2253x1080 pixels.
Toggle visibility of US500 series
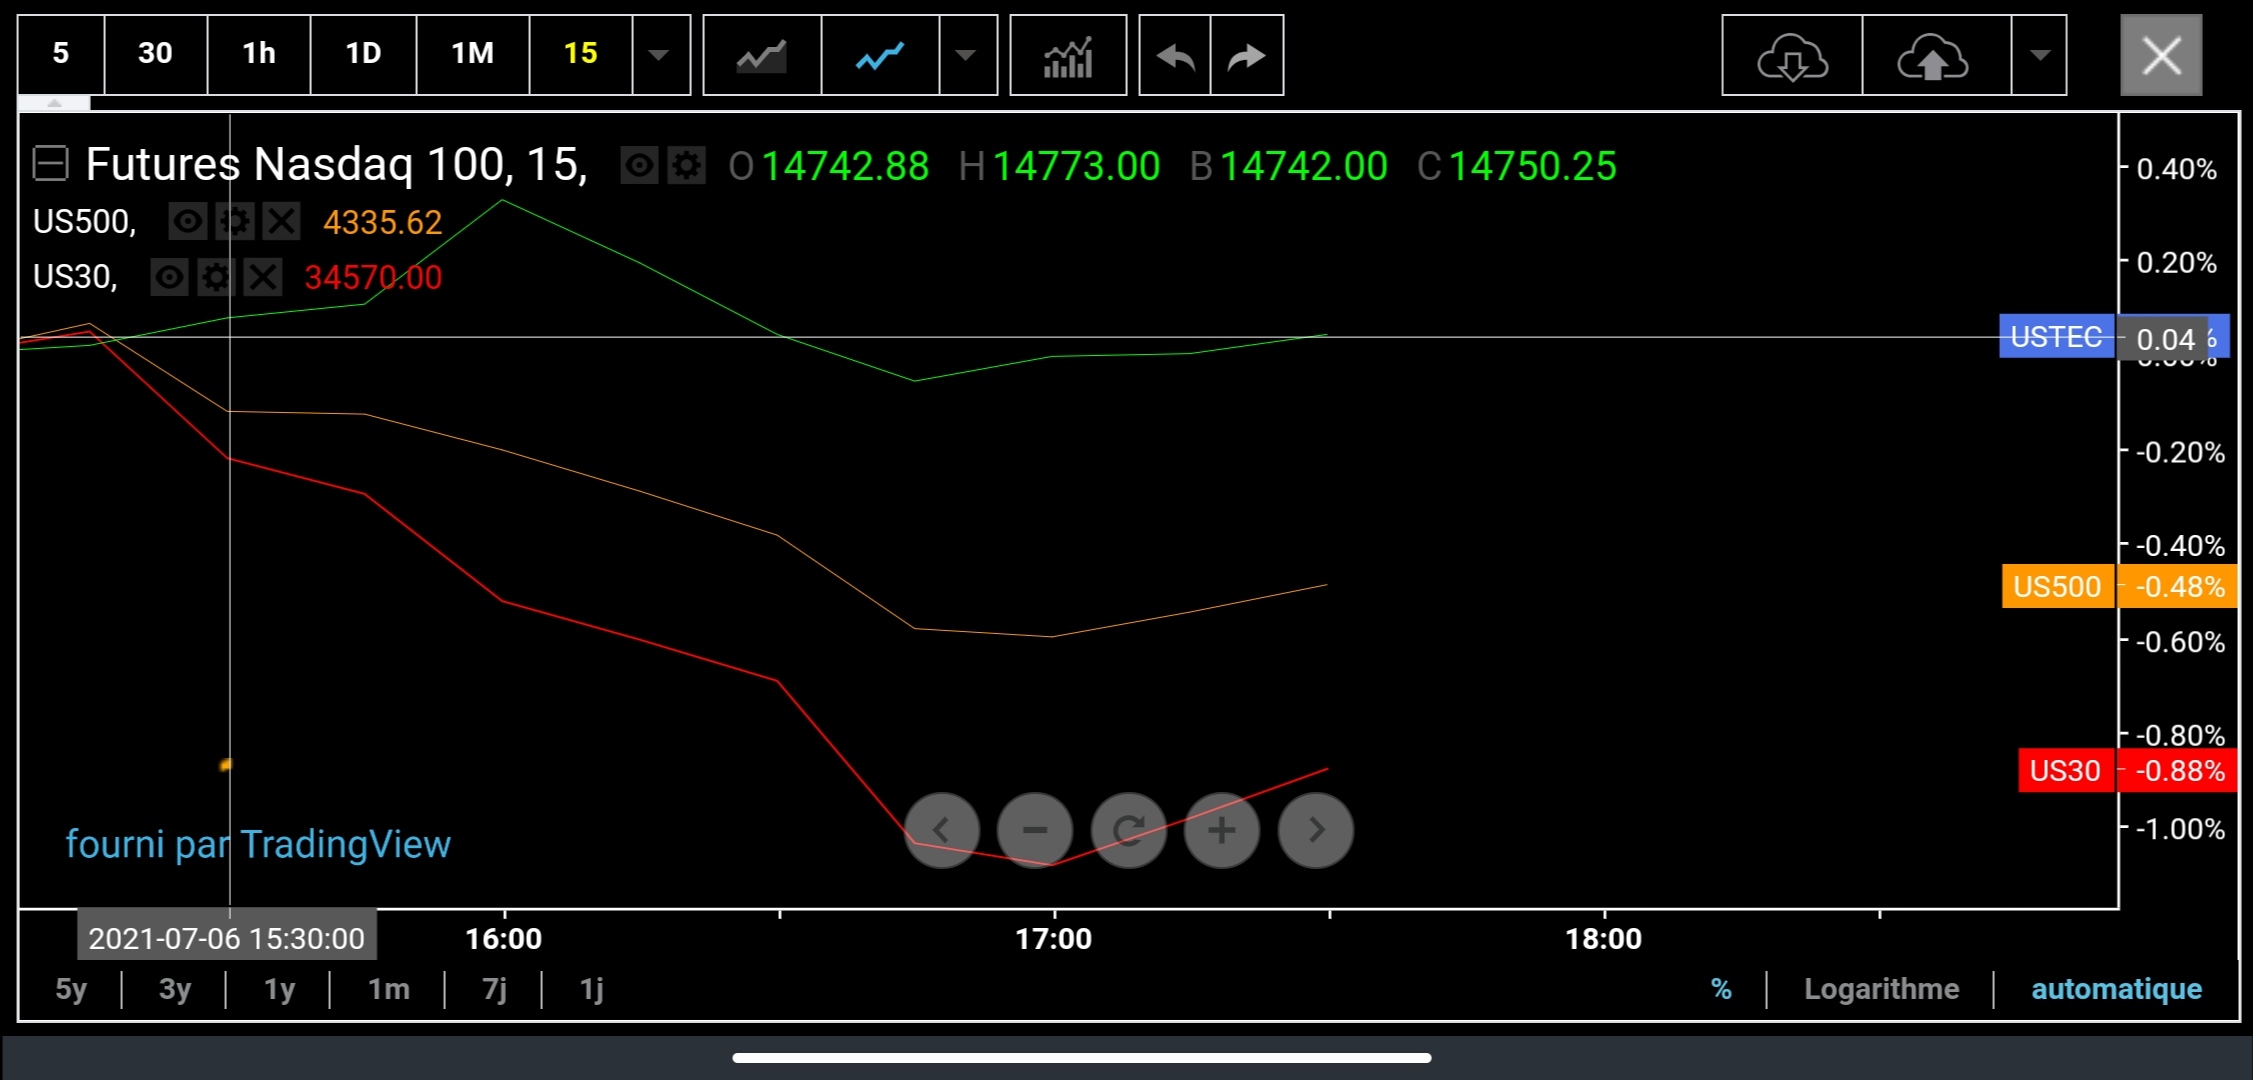pos(187,221)
